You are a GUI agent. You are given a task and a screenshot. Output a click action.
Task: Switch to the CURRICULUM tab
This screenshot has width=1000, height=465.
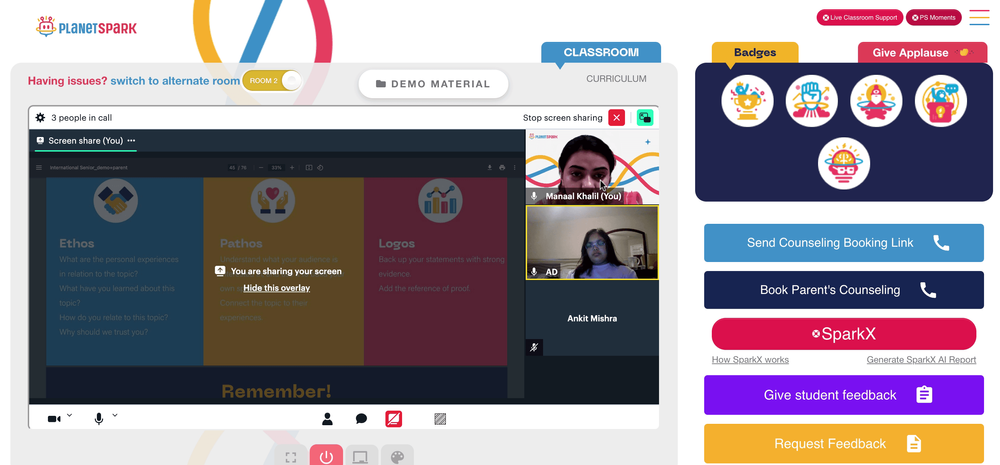[616, 79]
